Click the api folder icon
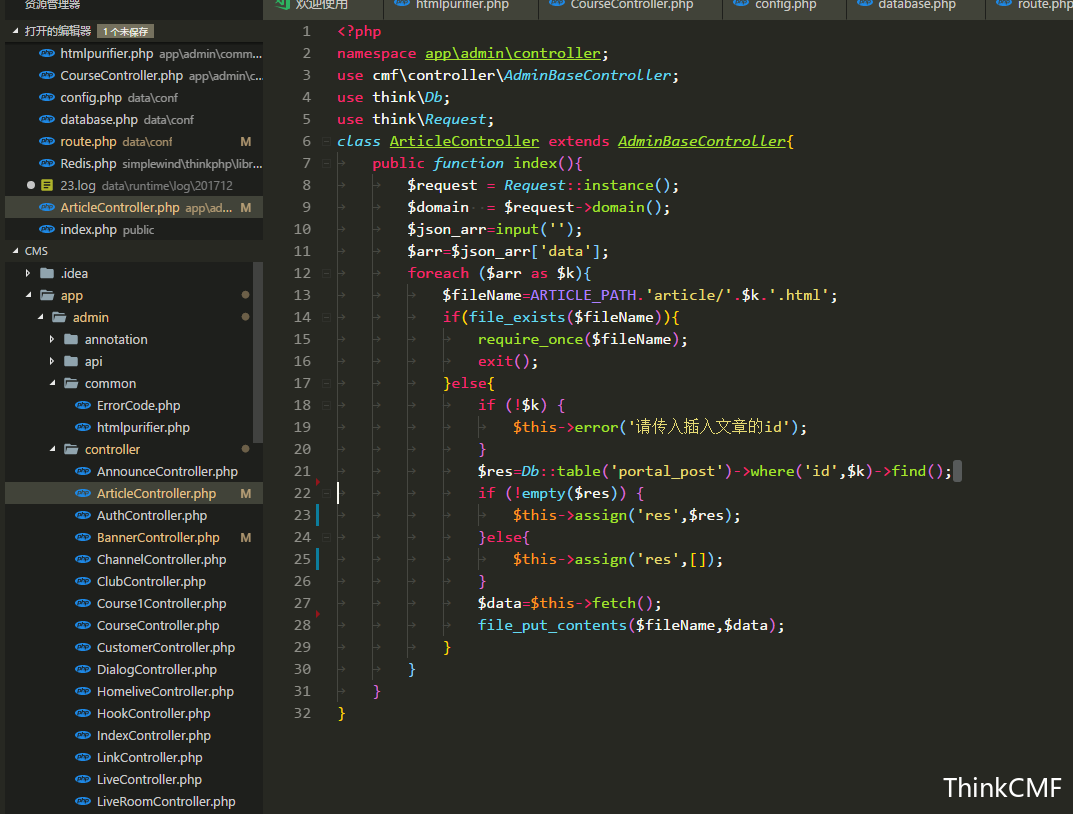This screenshot has width=1073, height=814. click(x=71, y=361)
